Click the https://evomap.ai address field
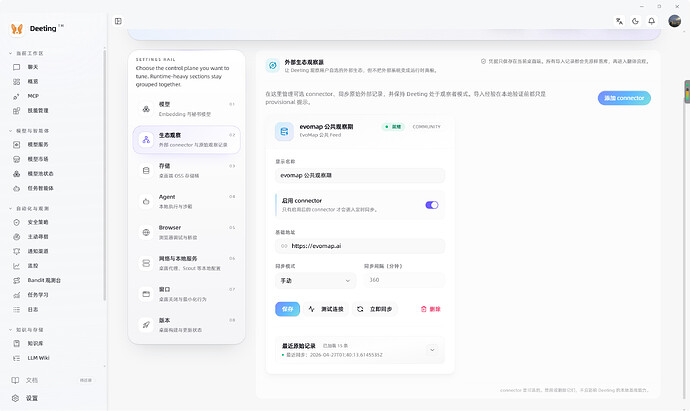This screenshot has height=411, width=690. 360,246
